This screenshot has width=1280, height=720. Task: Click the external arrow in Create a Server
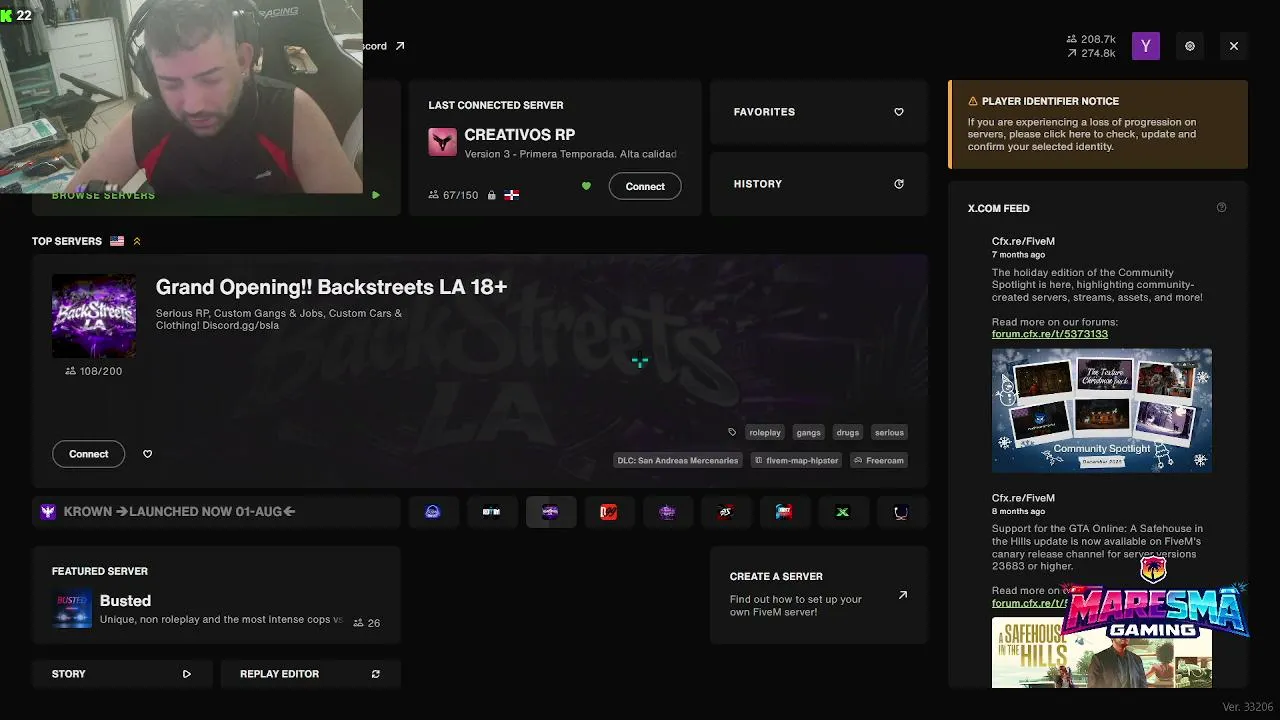point(903,595)
